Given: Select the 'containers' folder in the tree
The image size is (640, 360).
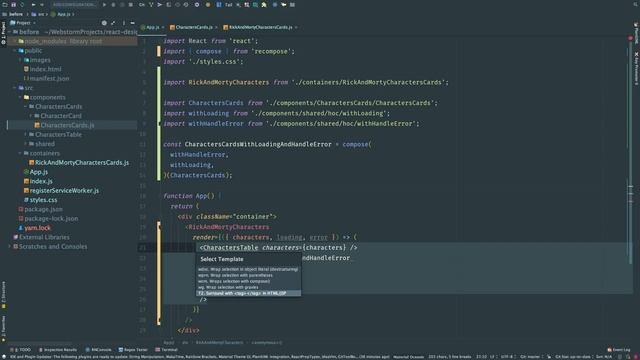Looking at the screenshot, I should pyautogui.click(x=42, y=153).
